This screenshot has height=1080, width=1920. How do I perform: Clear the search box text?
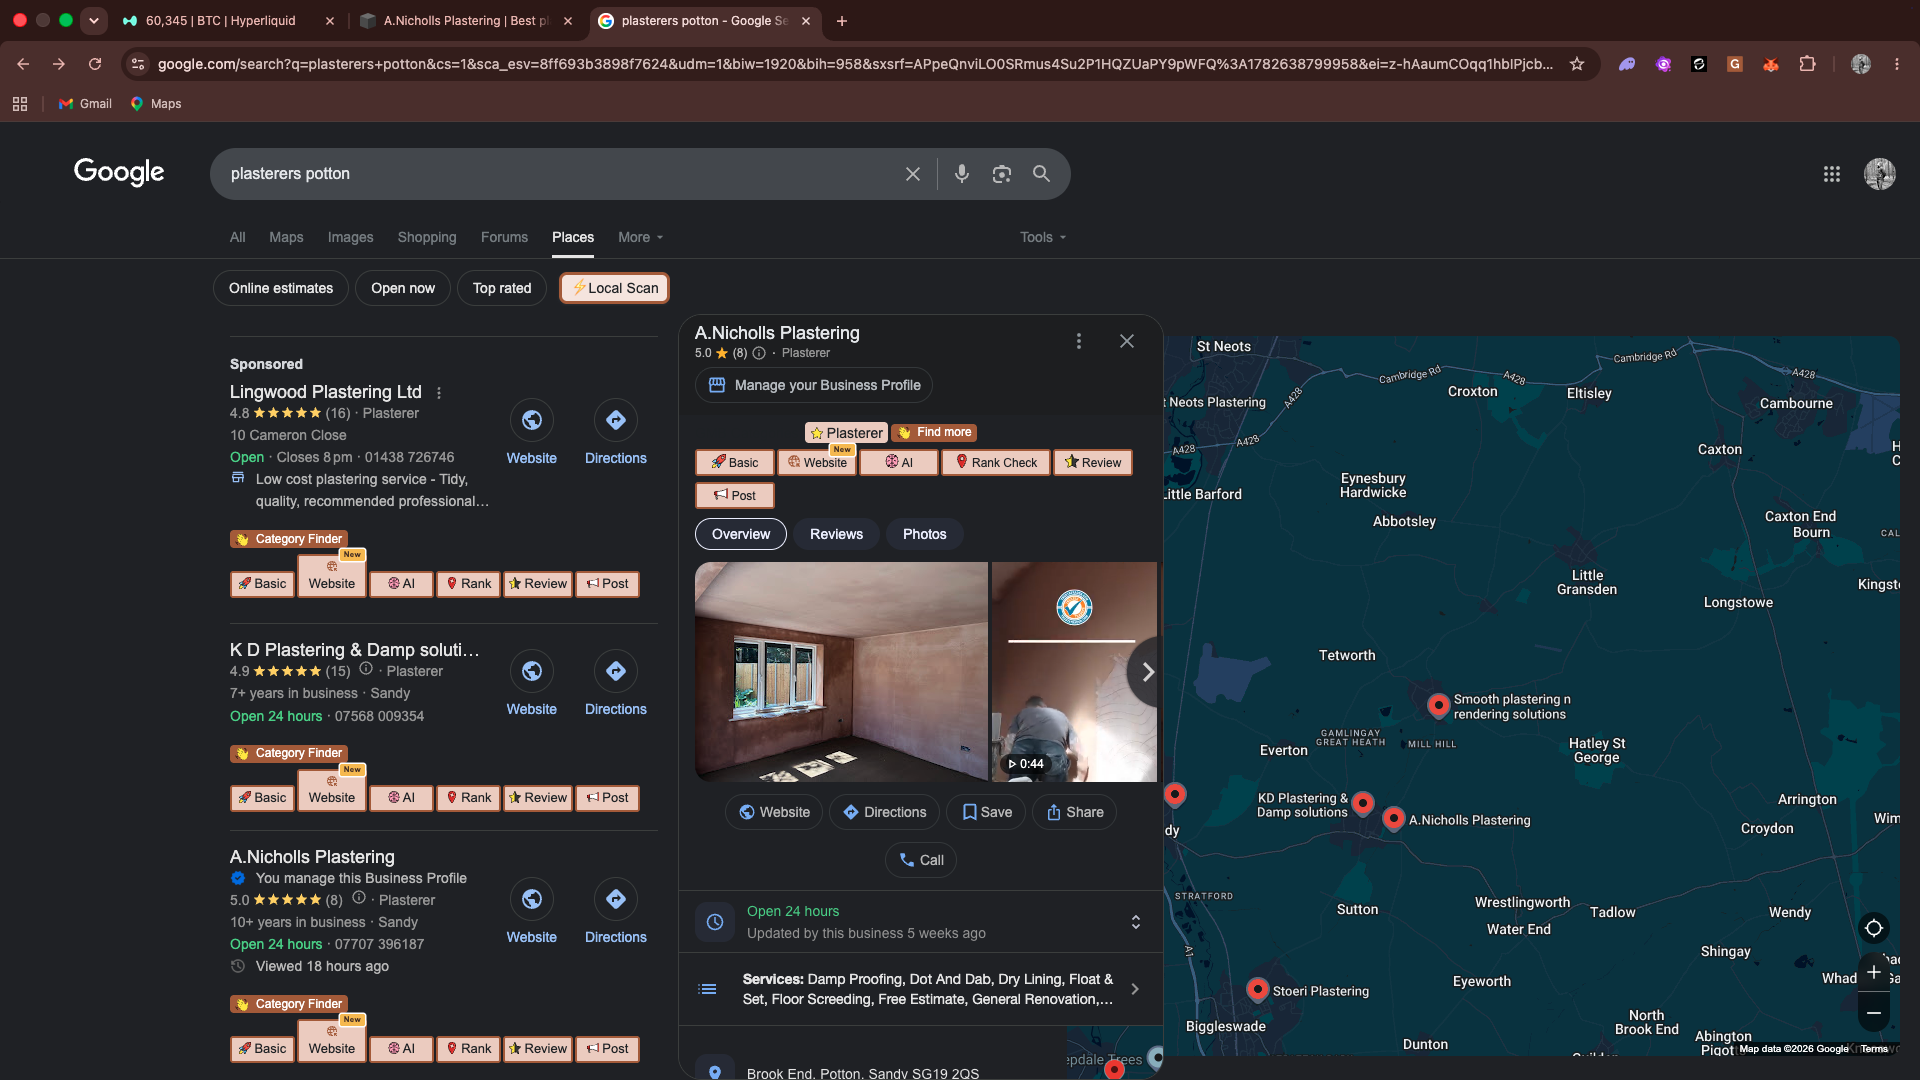[x=913, y=174]
